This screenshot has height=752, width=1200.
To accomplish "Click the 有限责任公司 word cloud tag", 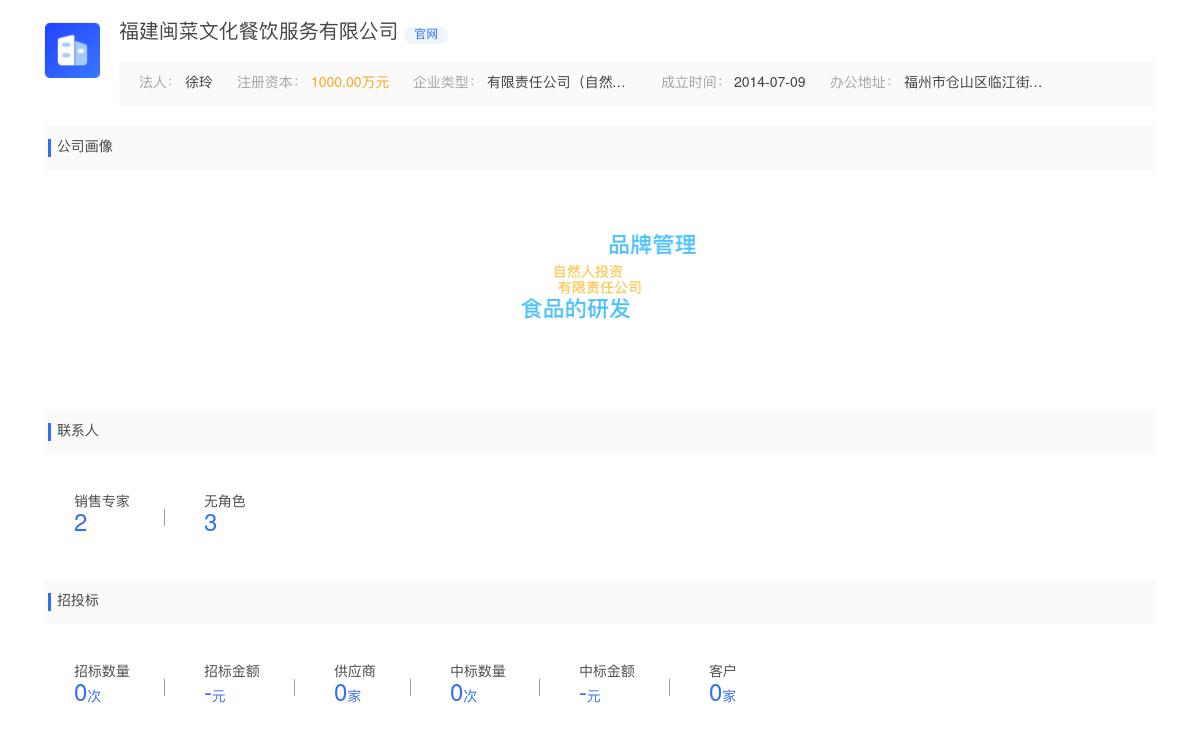I will (x=600, y=288).
